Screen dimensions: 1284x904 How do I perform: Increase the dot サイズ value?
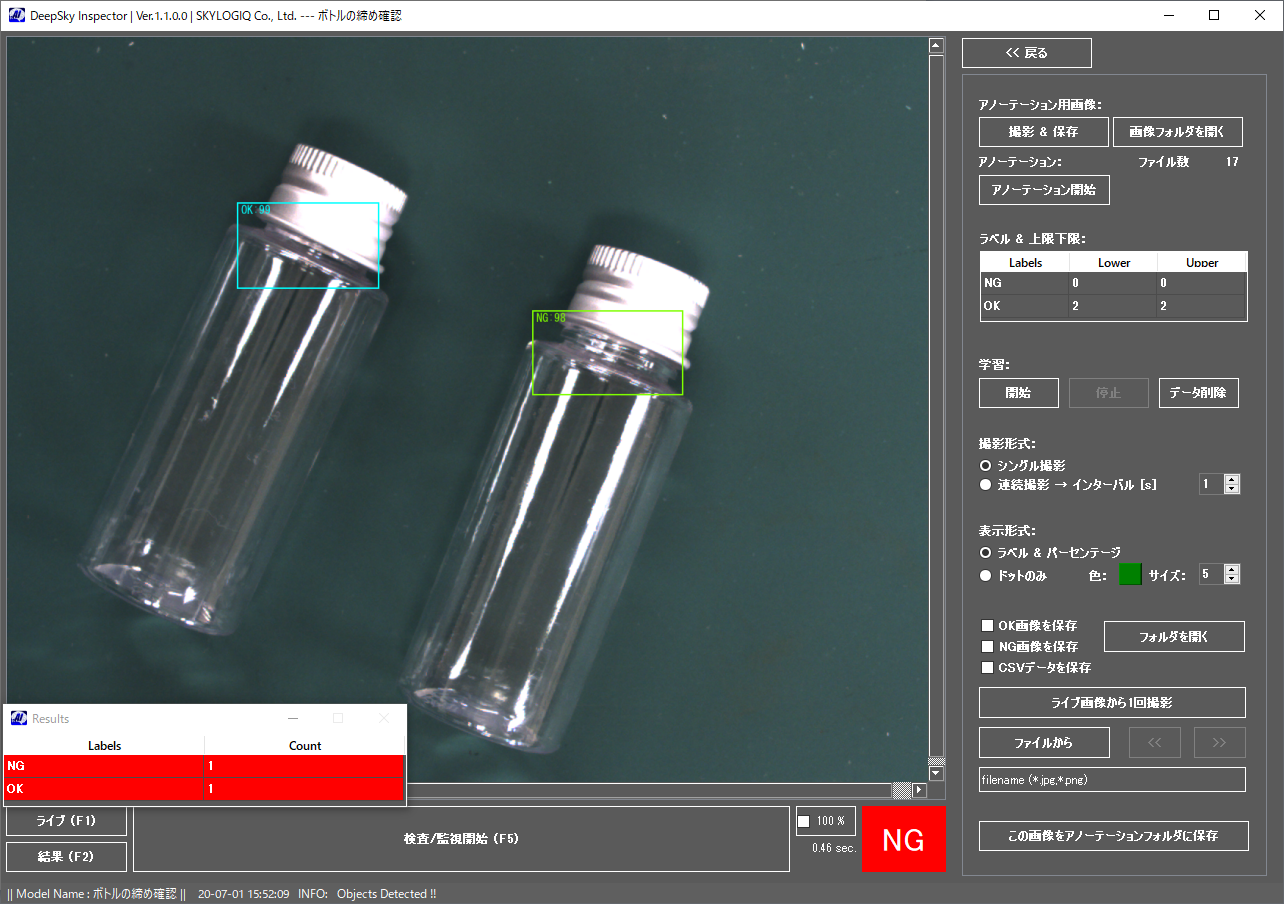click(x=1232, y=569)
